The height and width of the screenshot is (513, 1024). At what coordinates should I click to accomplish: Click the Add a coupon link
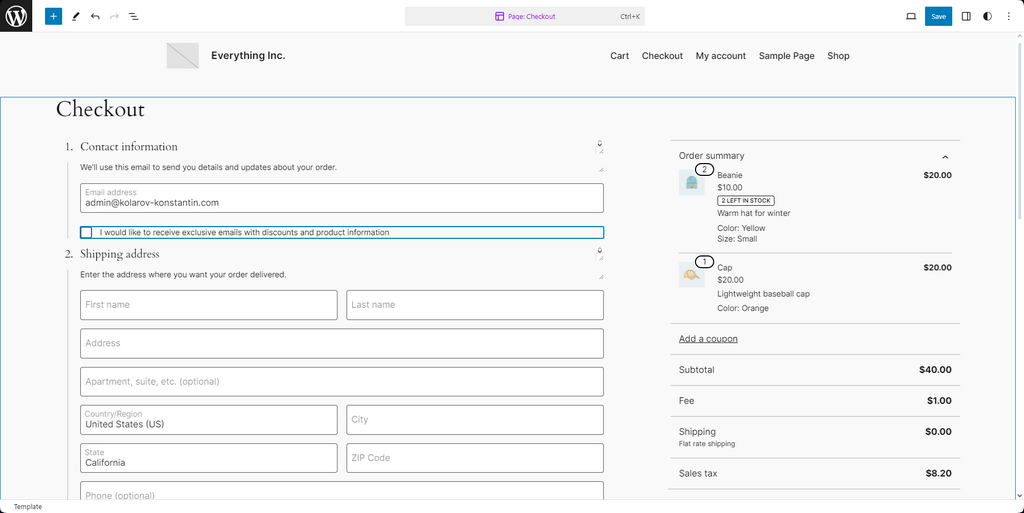click(x=708, y=339)
